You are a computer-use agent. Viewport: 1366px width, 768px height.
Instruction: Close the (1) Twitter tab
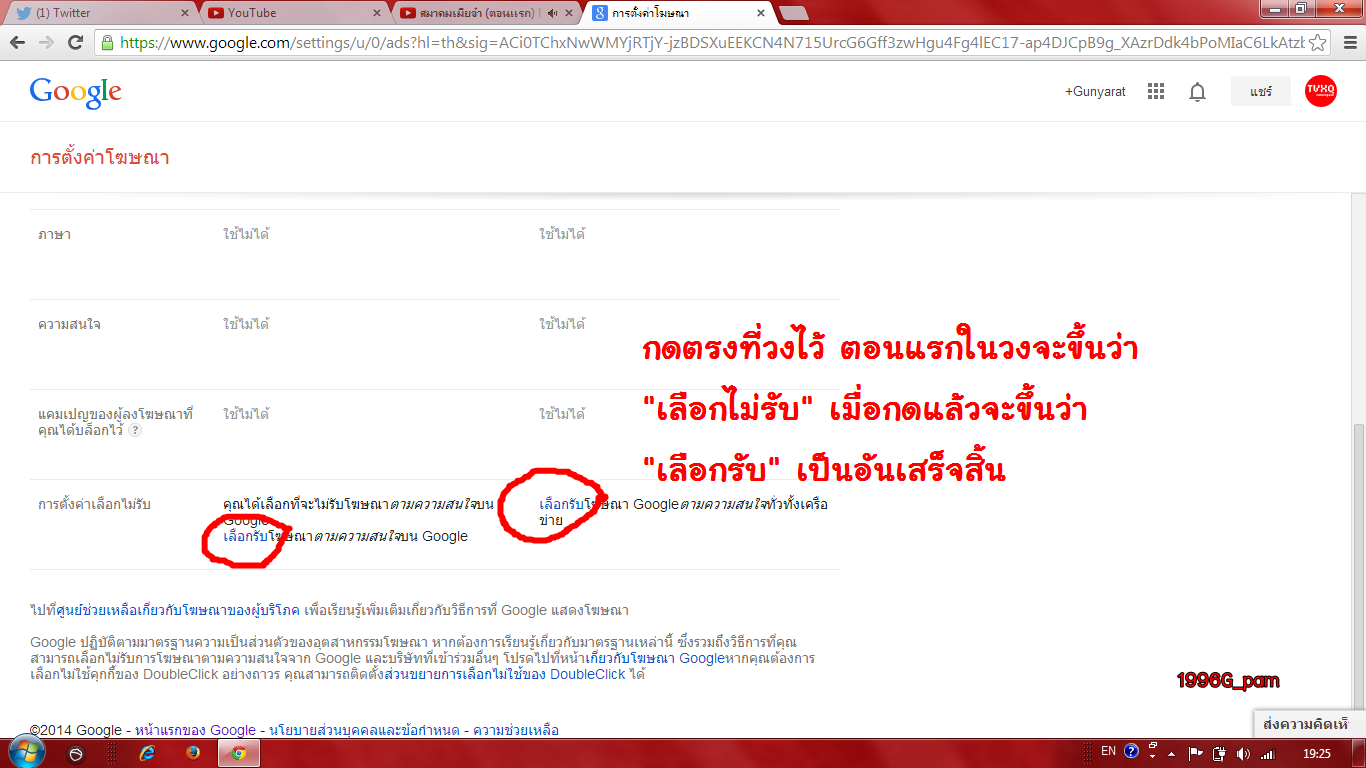183,13
